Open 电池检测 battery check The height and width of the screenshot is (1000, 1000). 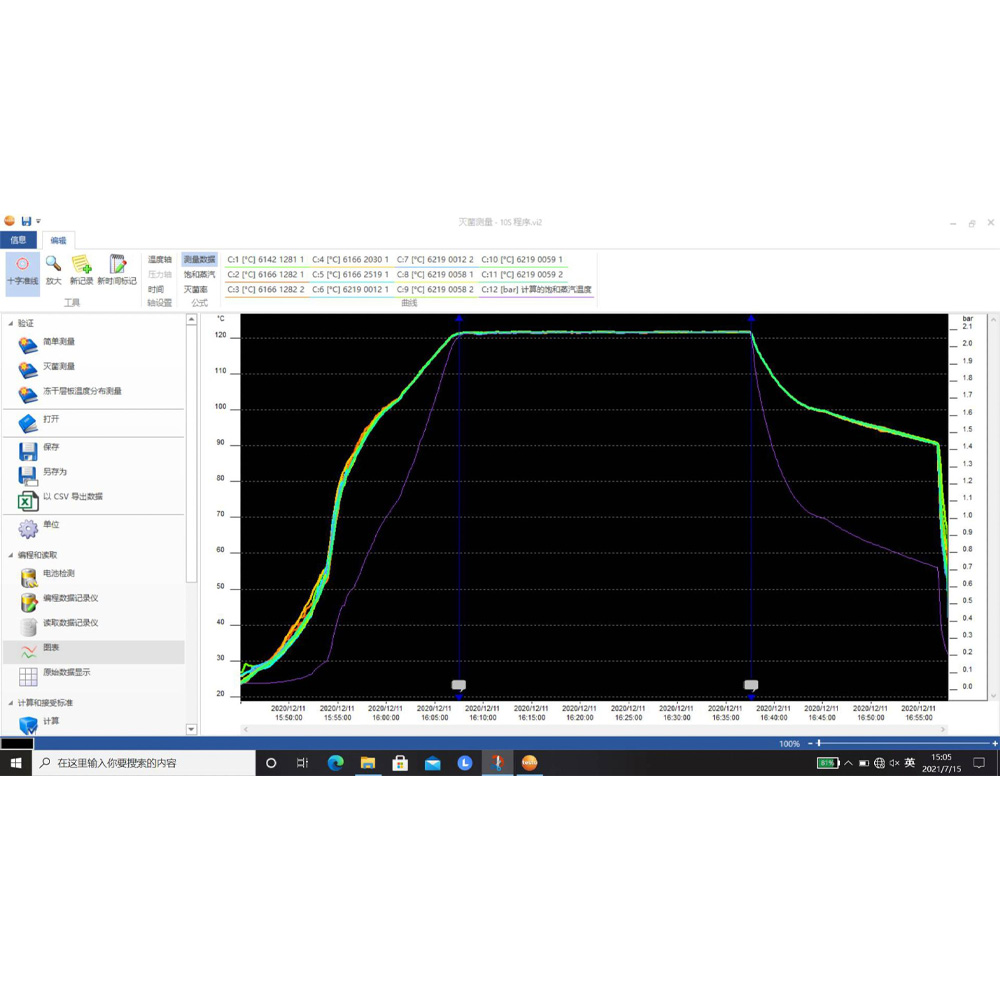[x=58, y=574]
